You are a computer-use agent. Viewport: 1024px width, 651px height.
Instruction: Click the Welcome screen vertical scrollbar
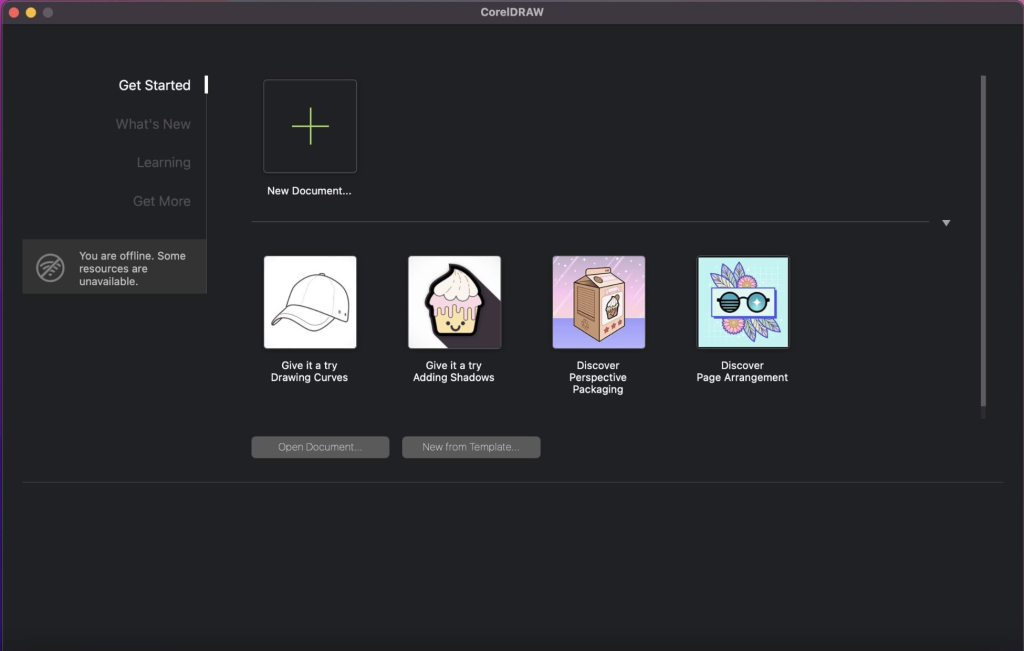pyautogui.click(x=983, y=242)
